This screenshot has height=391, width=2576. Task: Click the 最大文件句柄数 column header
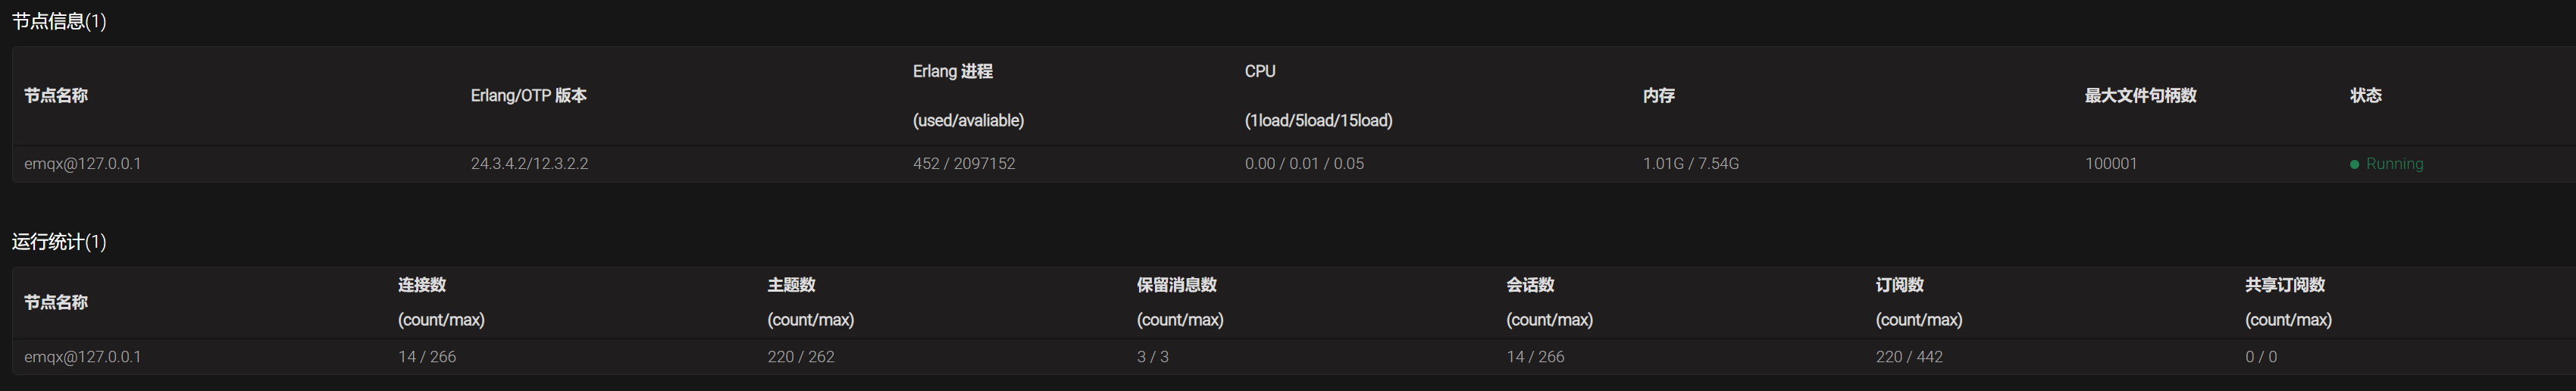pyautogui.click(x=2140, y=96)
